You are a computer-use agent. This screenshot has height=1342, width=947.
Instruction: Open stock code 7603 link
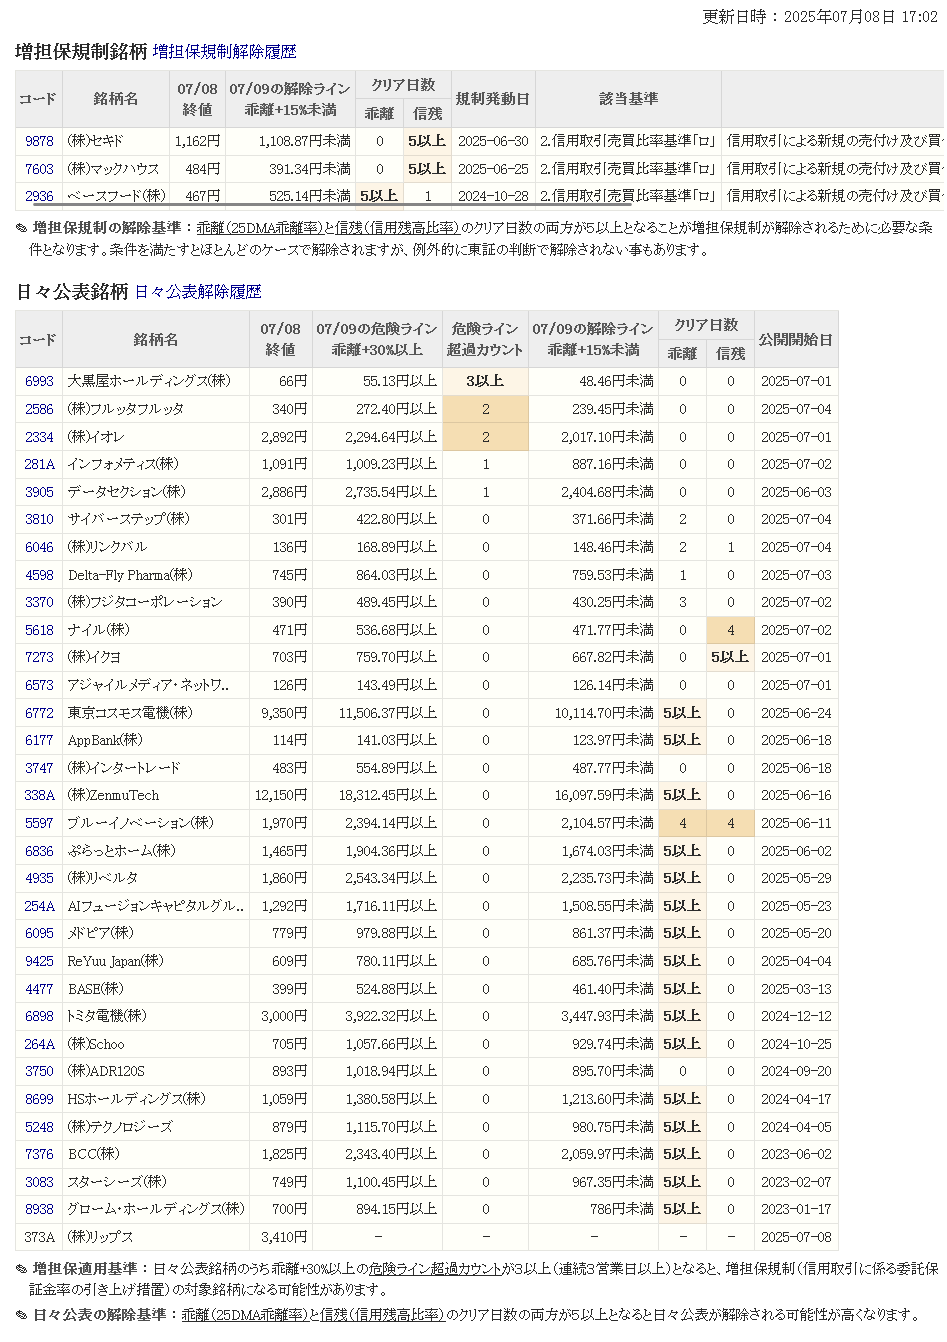click(x=39, y=169)
